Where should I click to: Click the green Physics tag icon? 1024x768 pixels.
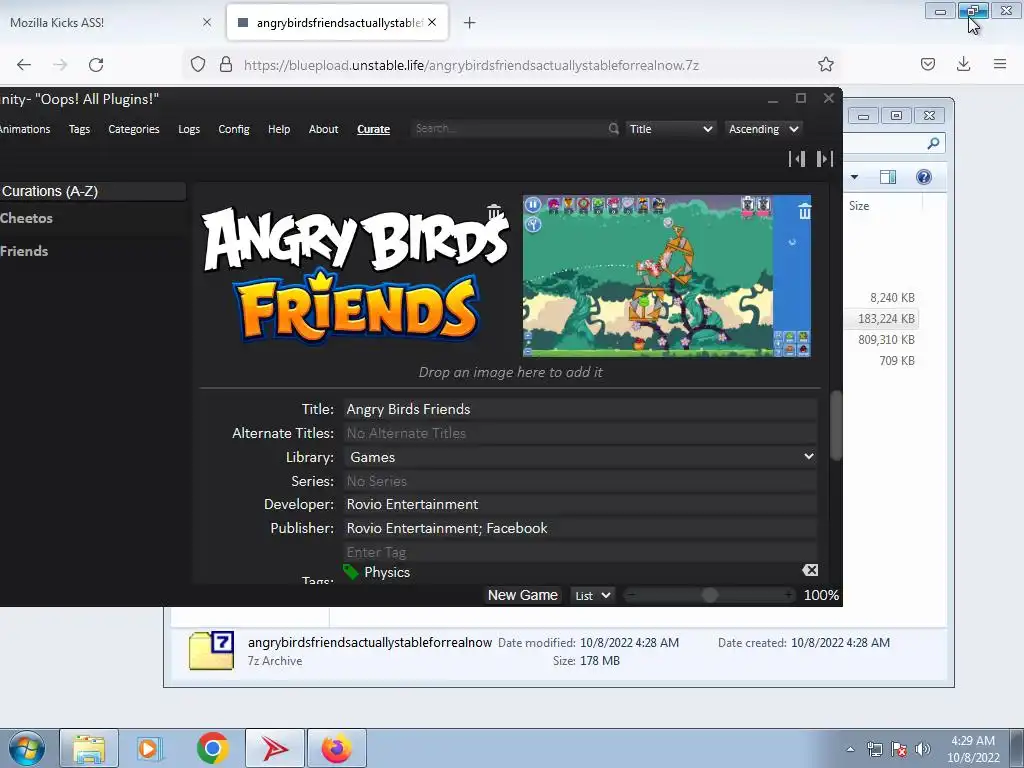pos(351,572)
